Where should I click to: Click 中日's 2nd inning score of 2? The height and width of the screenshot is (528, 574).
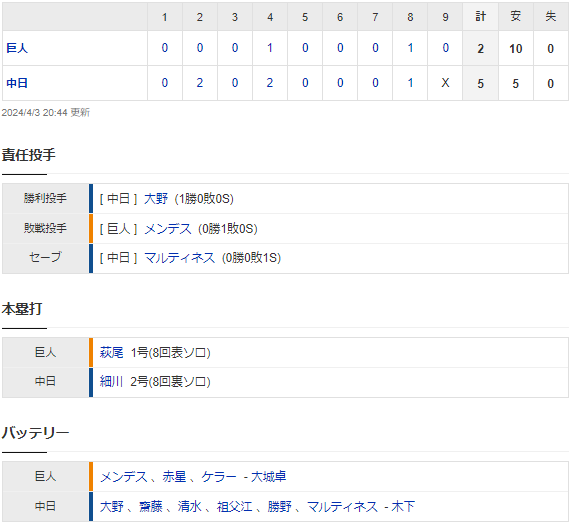pos(200,83)
